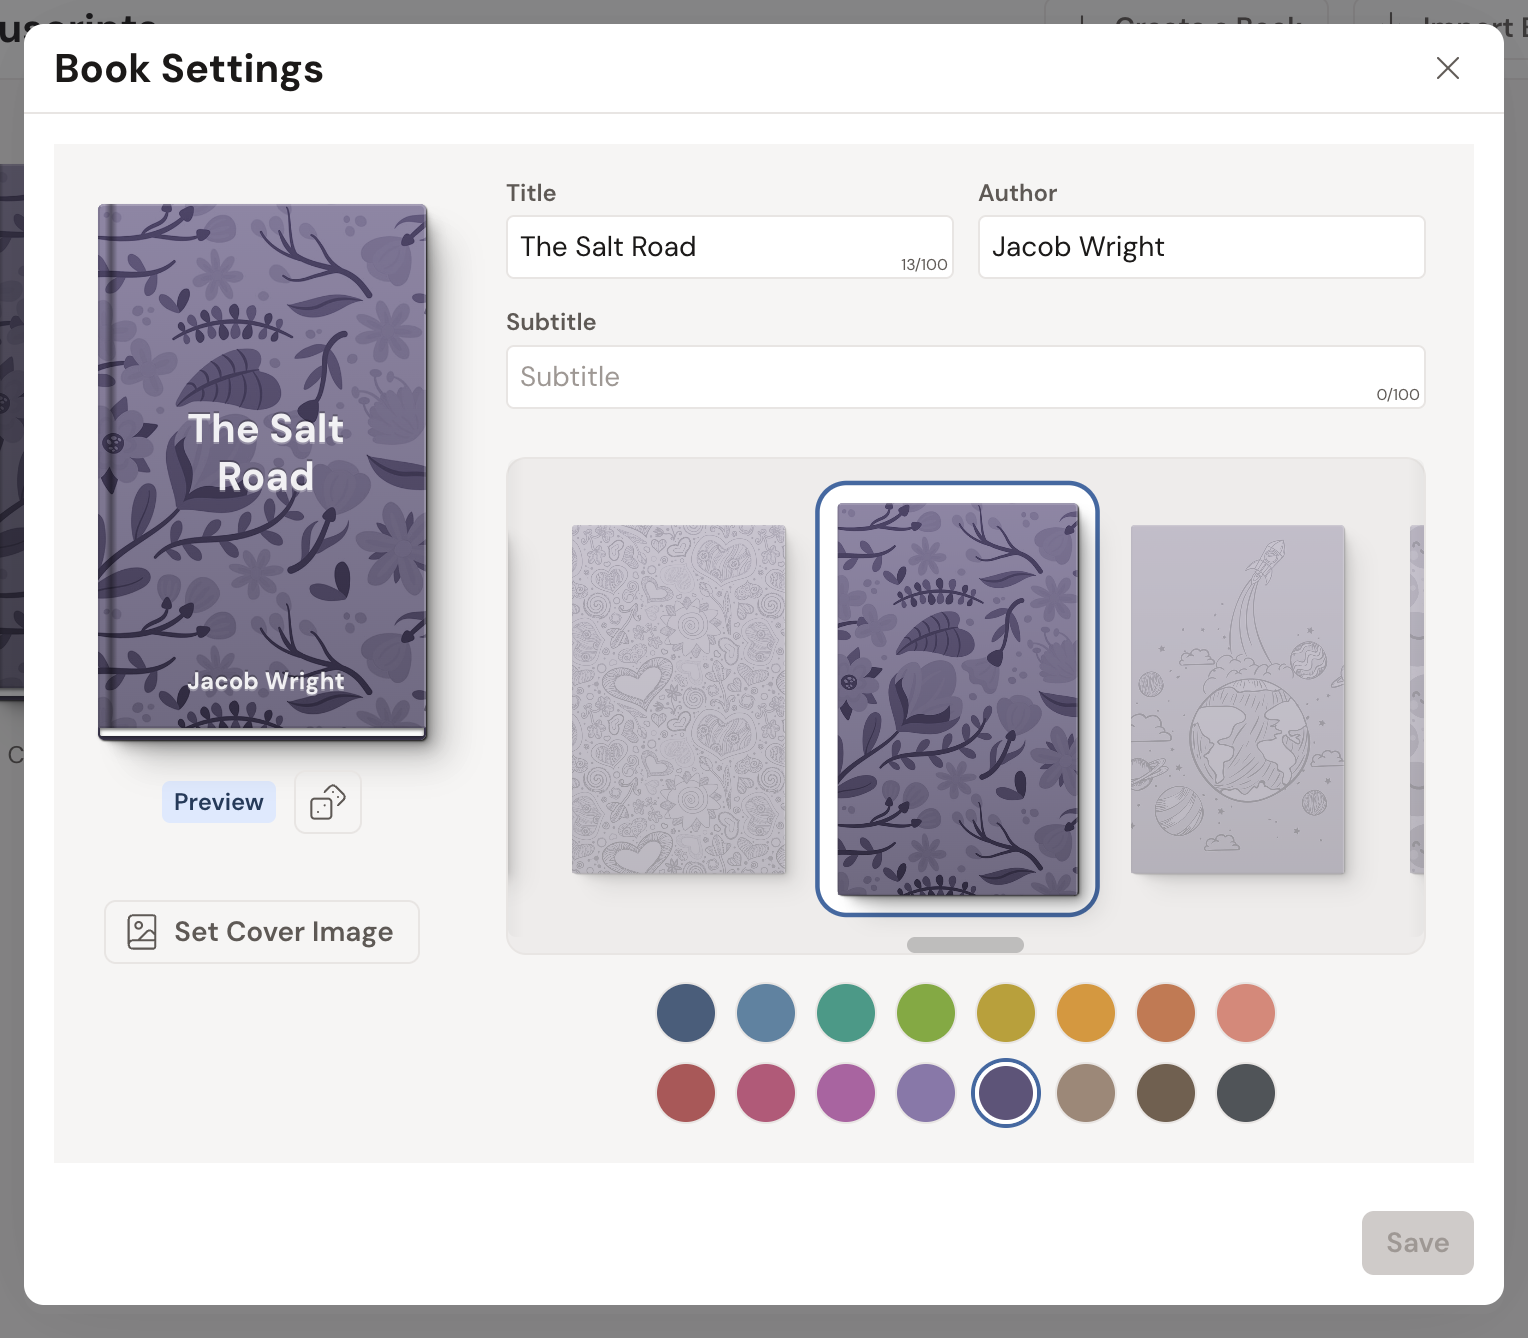Edit the Title field with The Salt Road

pos(730,247)
